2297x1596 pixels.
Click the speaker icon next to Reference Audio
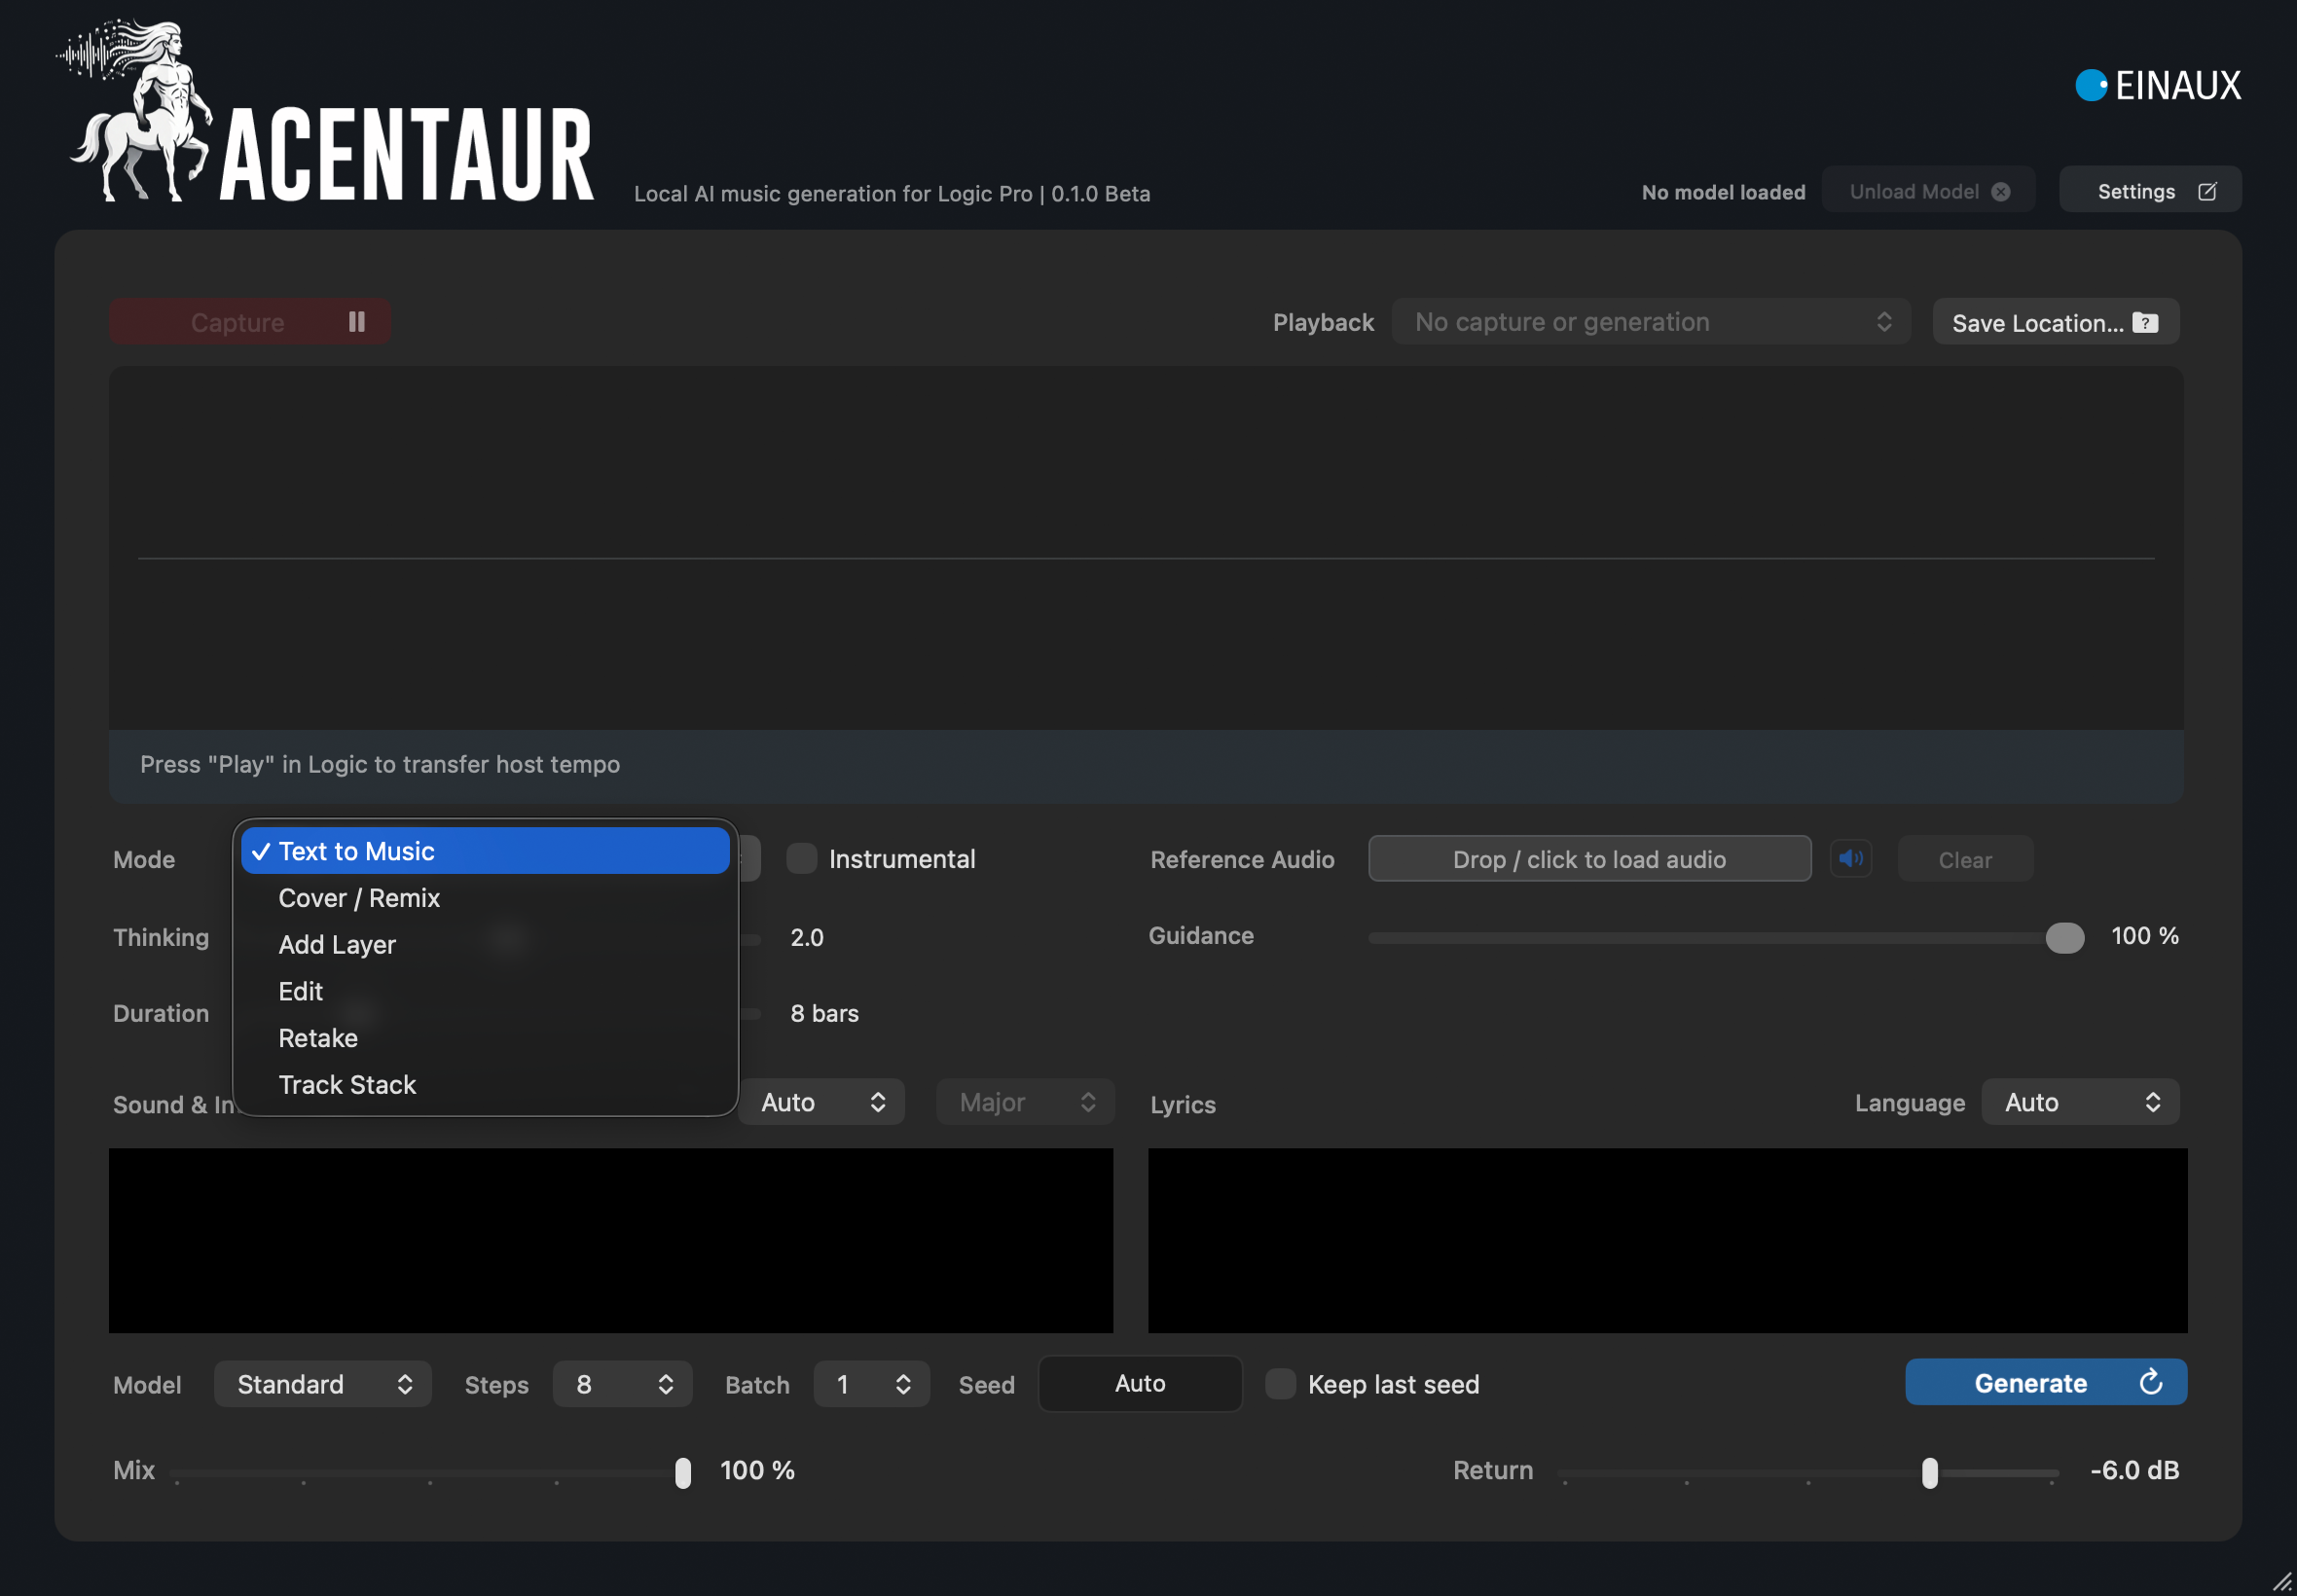[x=1850, y=859]
